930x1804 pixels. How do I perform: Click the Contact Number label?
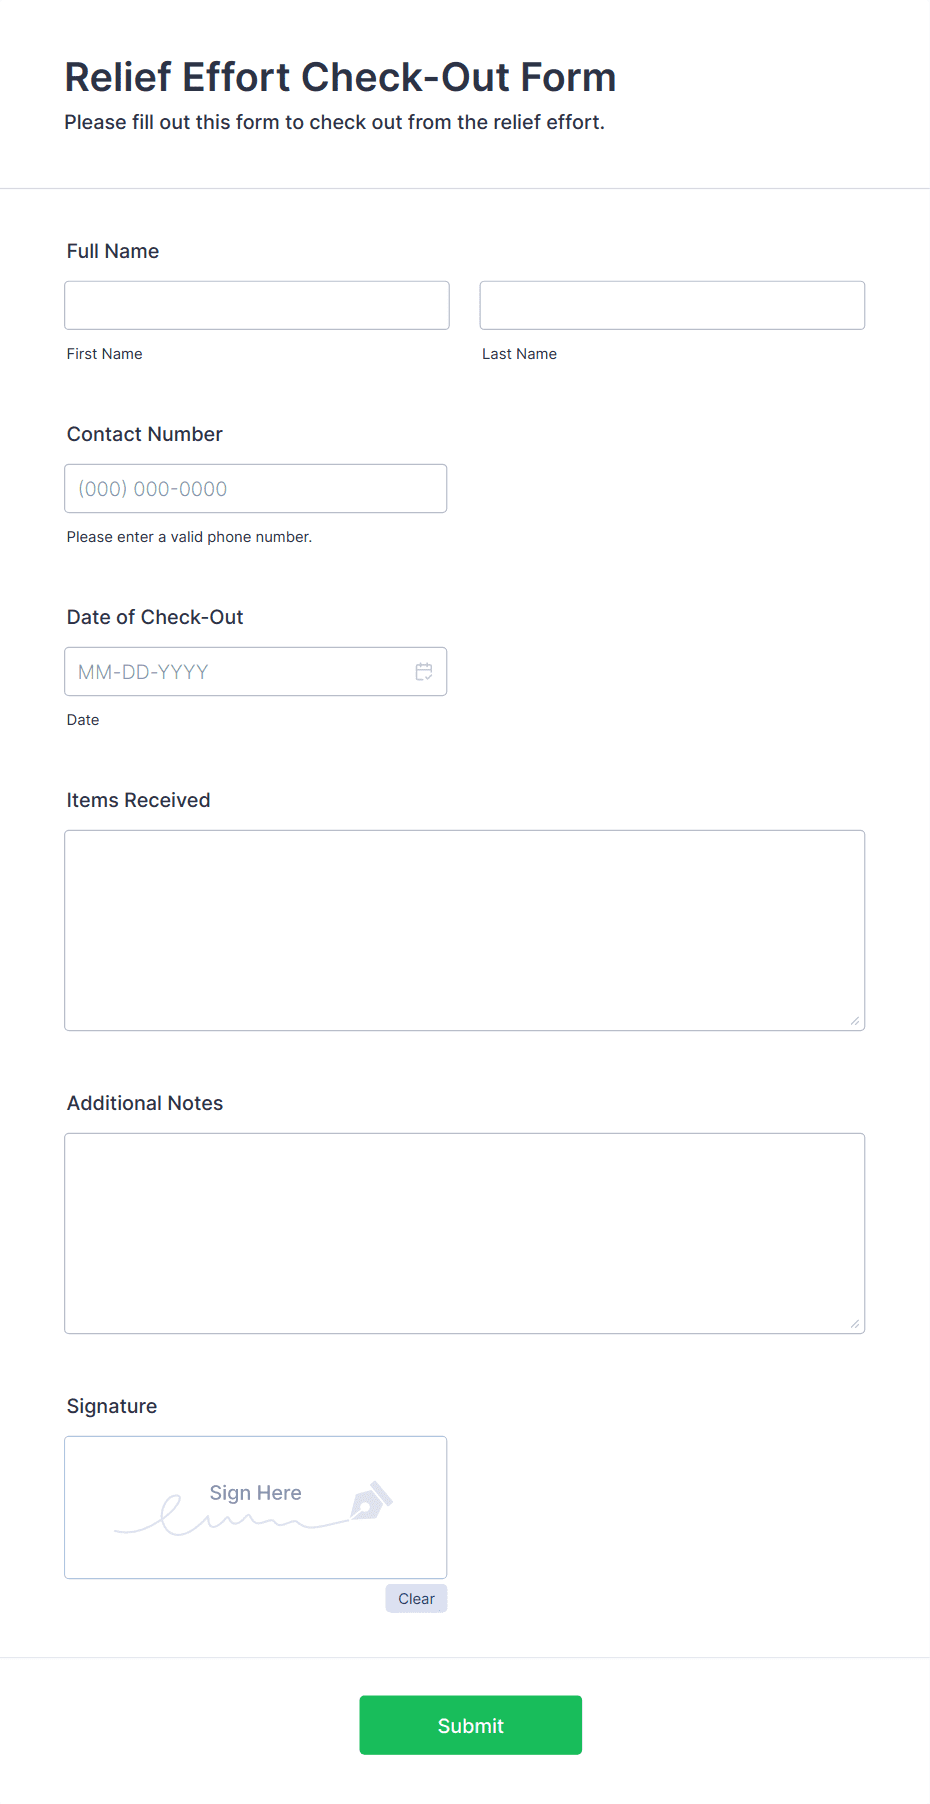[x=145, y=434]
